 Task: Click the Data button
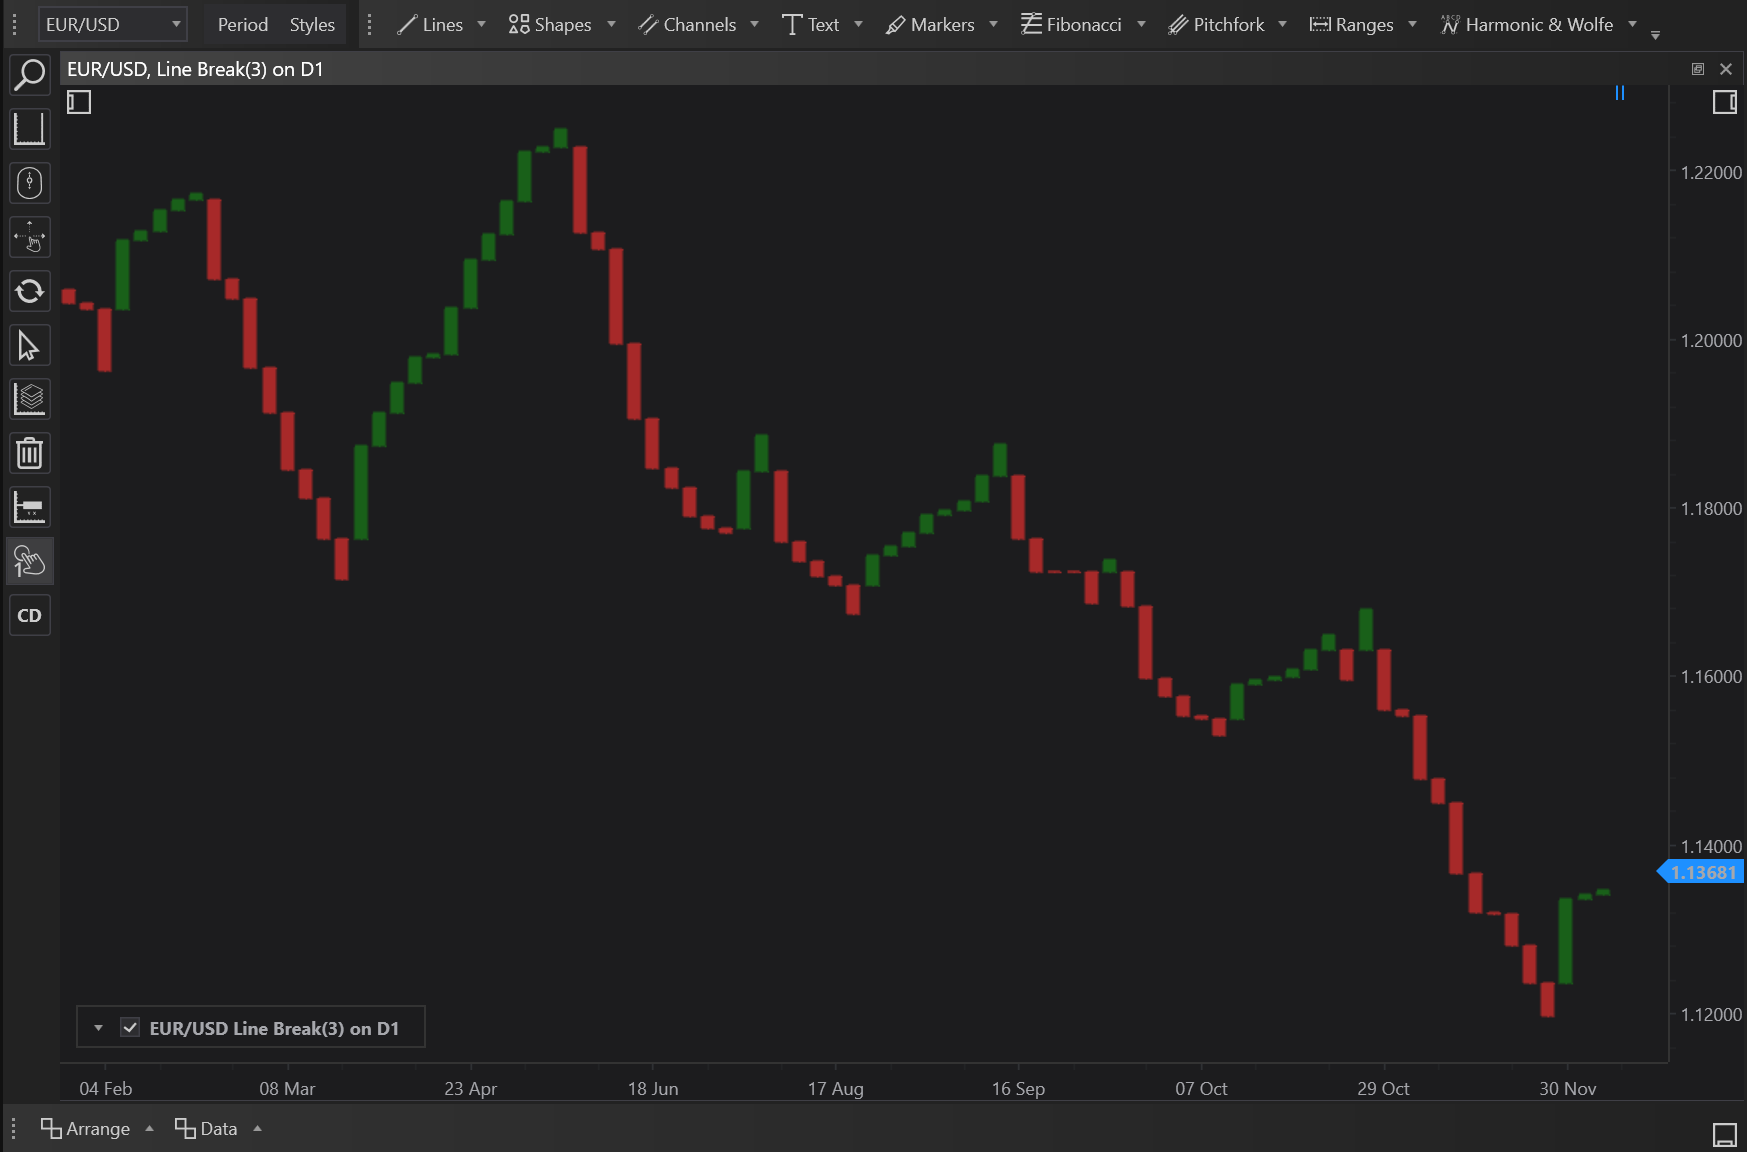click(207, 1129)
